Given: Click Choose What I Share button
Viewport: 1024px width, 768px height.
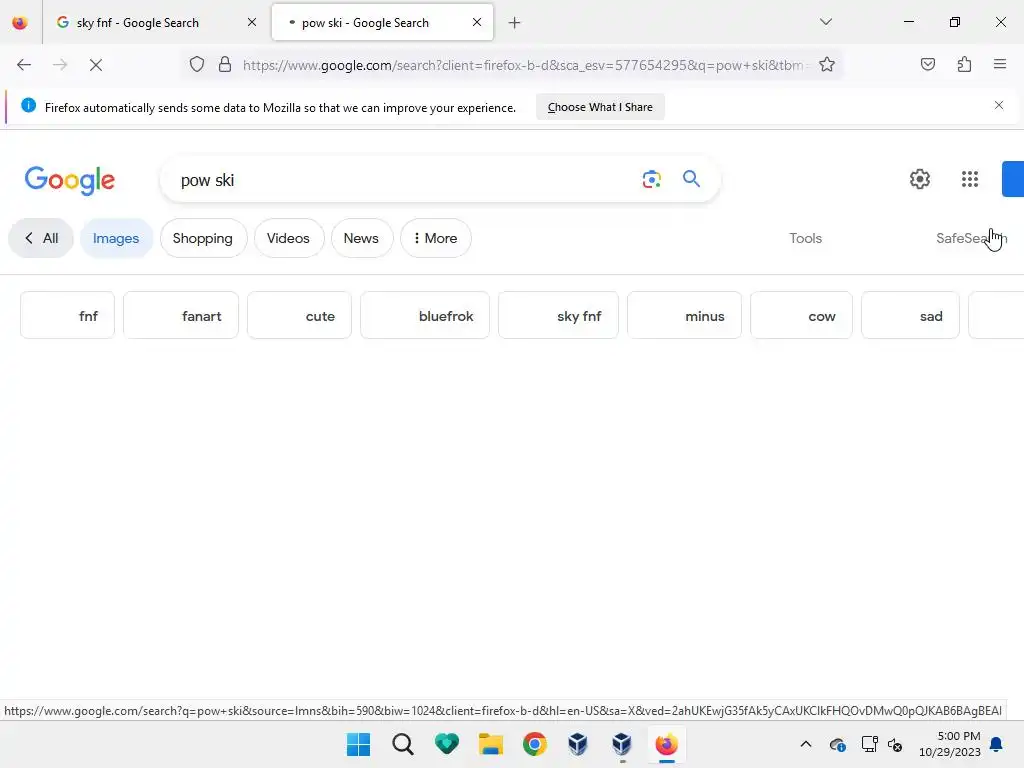Looking at the screenshot, I should point(600,107).
